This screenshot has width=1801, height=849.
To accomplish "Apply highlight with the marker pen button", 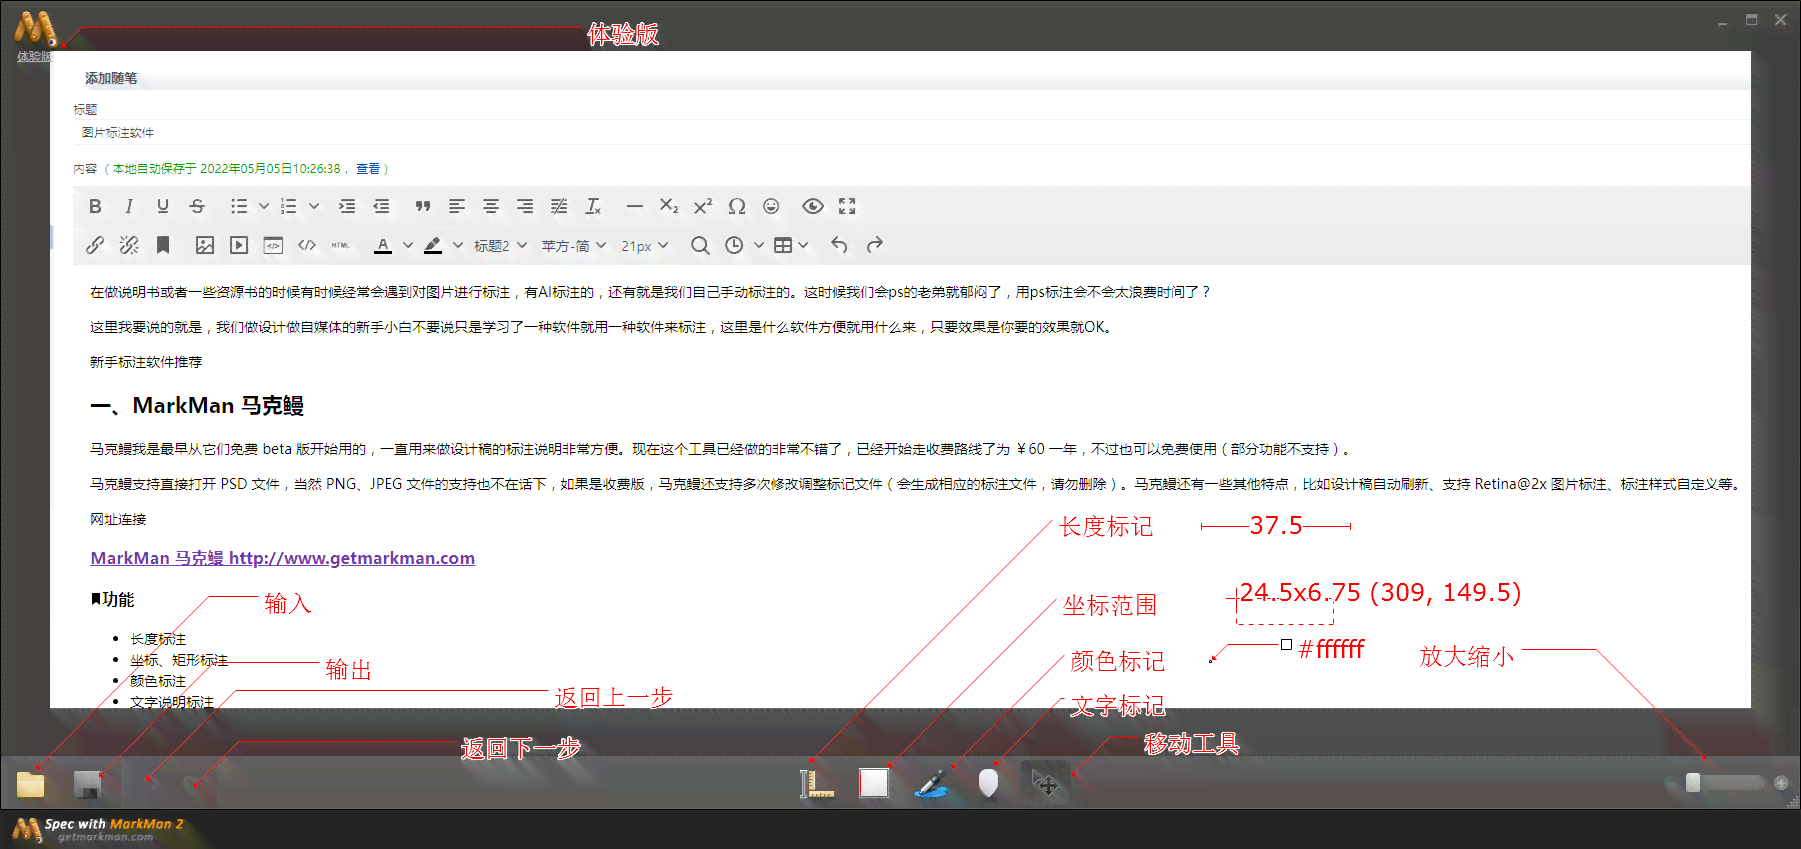I will pos(433,245).
